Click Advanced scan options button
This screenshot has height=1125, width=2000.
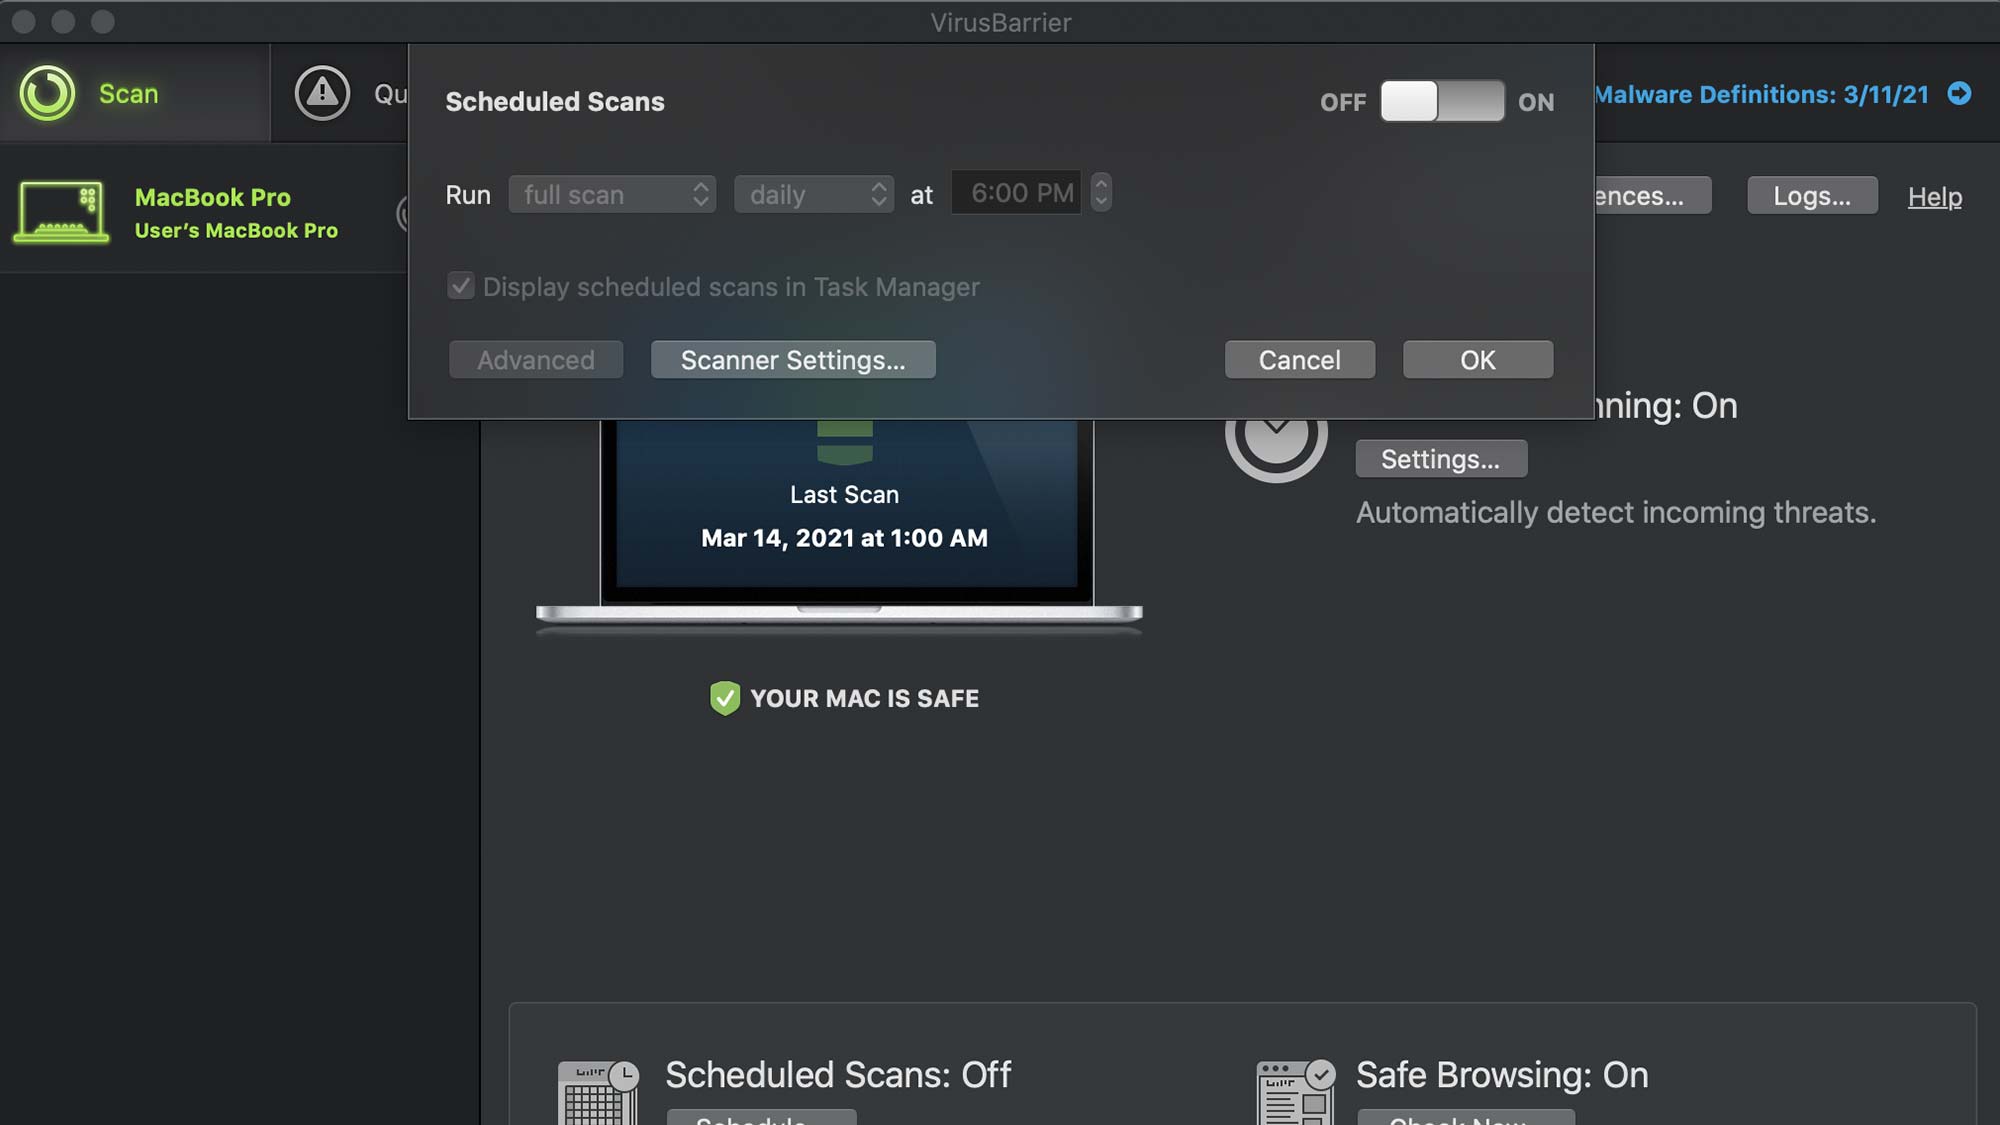tap(536, 359)
